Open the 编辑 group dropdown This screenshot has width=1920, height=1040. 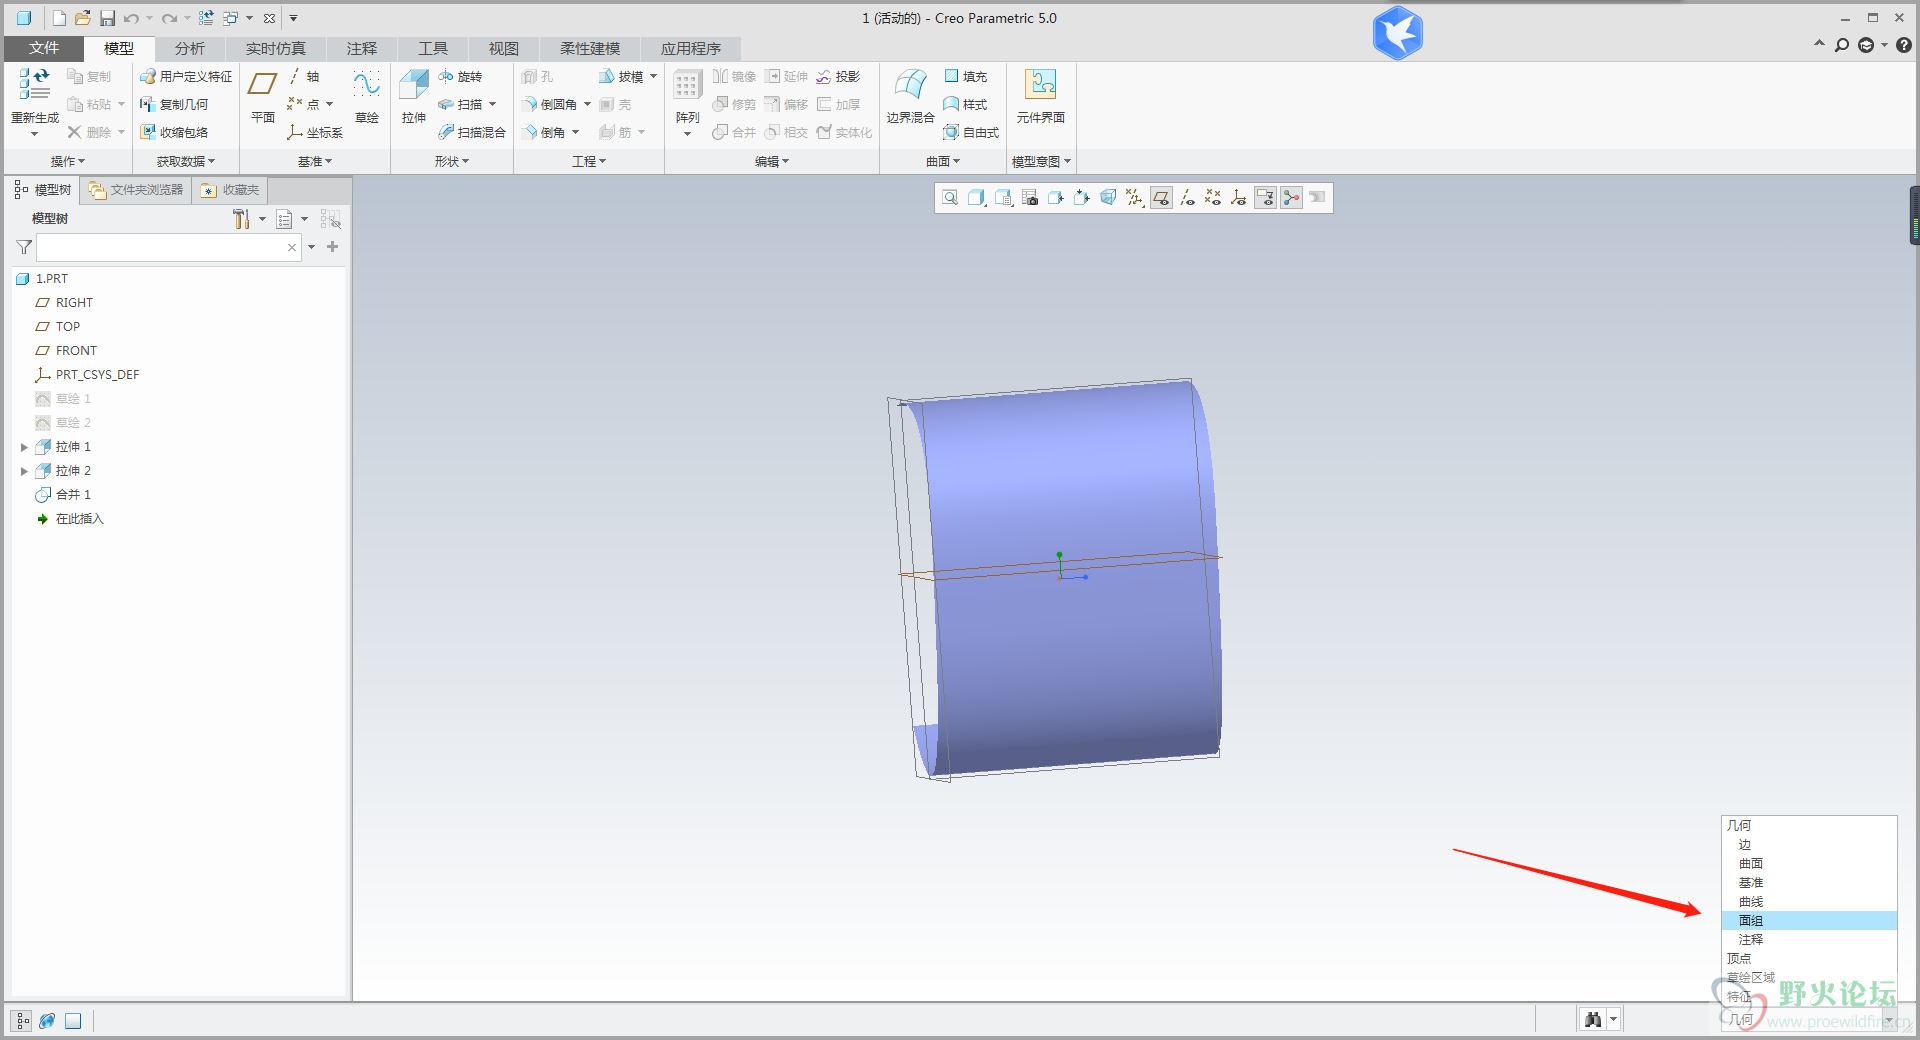pos(772,161)
